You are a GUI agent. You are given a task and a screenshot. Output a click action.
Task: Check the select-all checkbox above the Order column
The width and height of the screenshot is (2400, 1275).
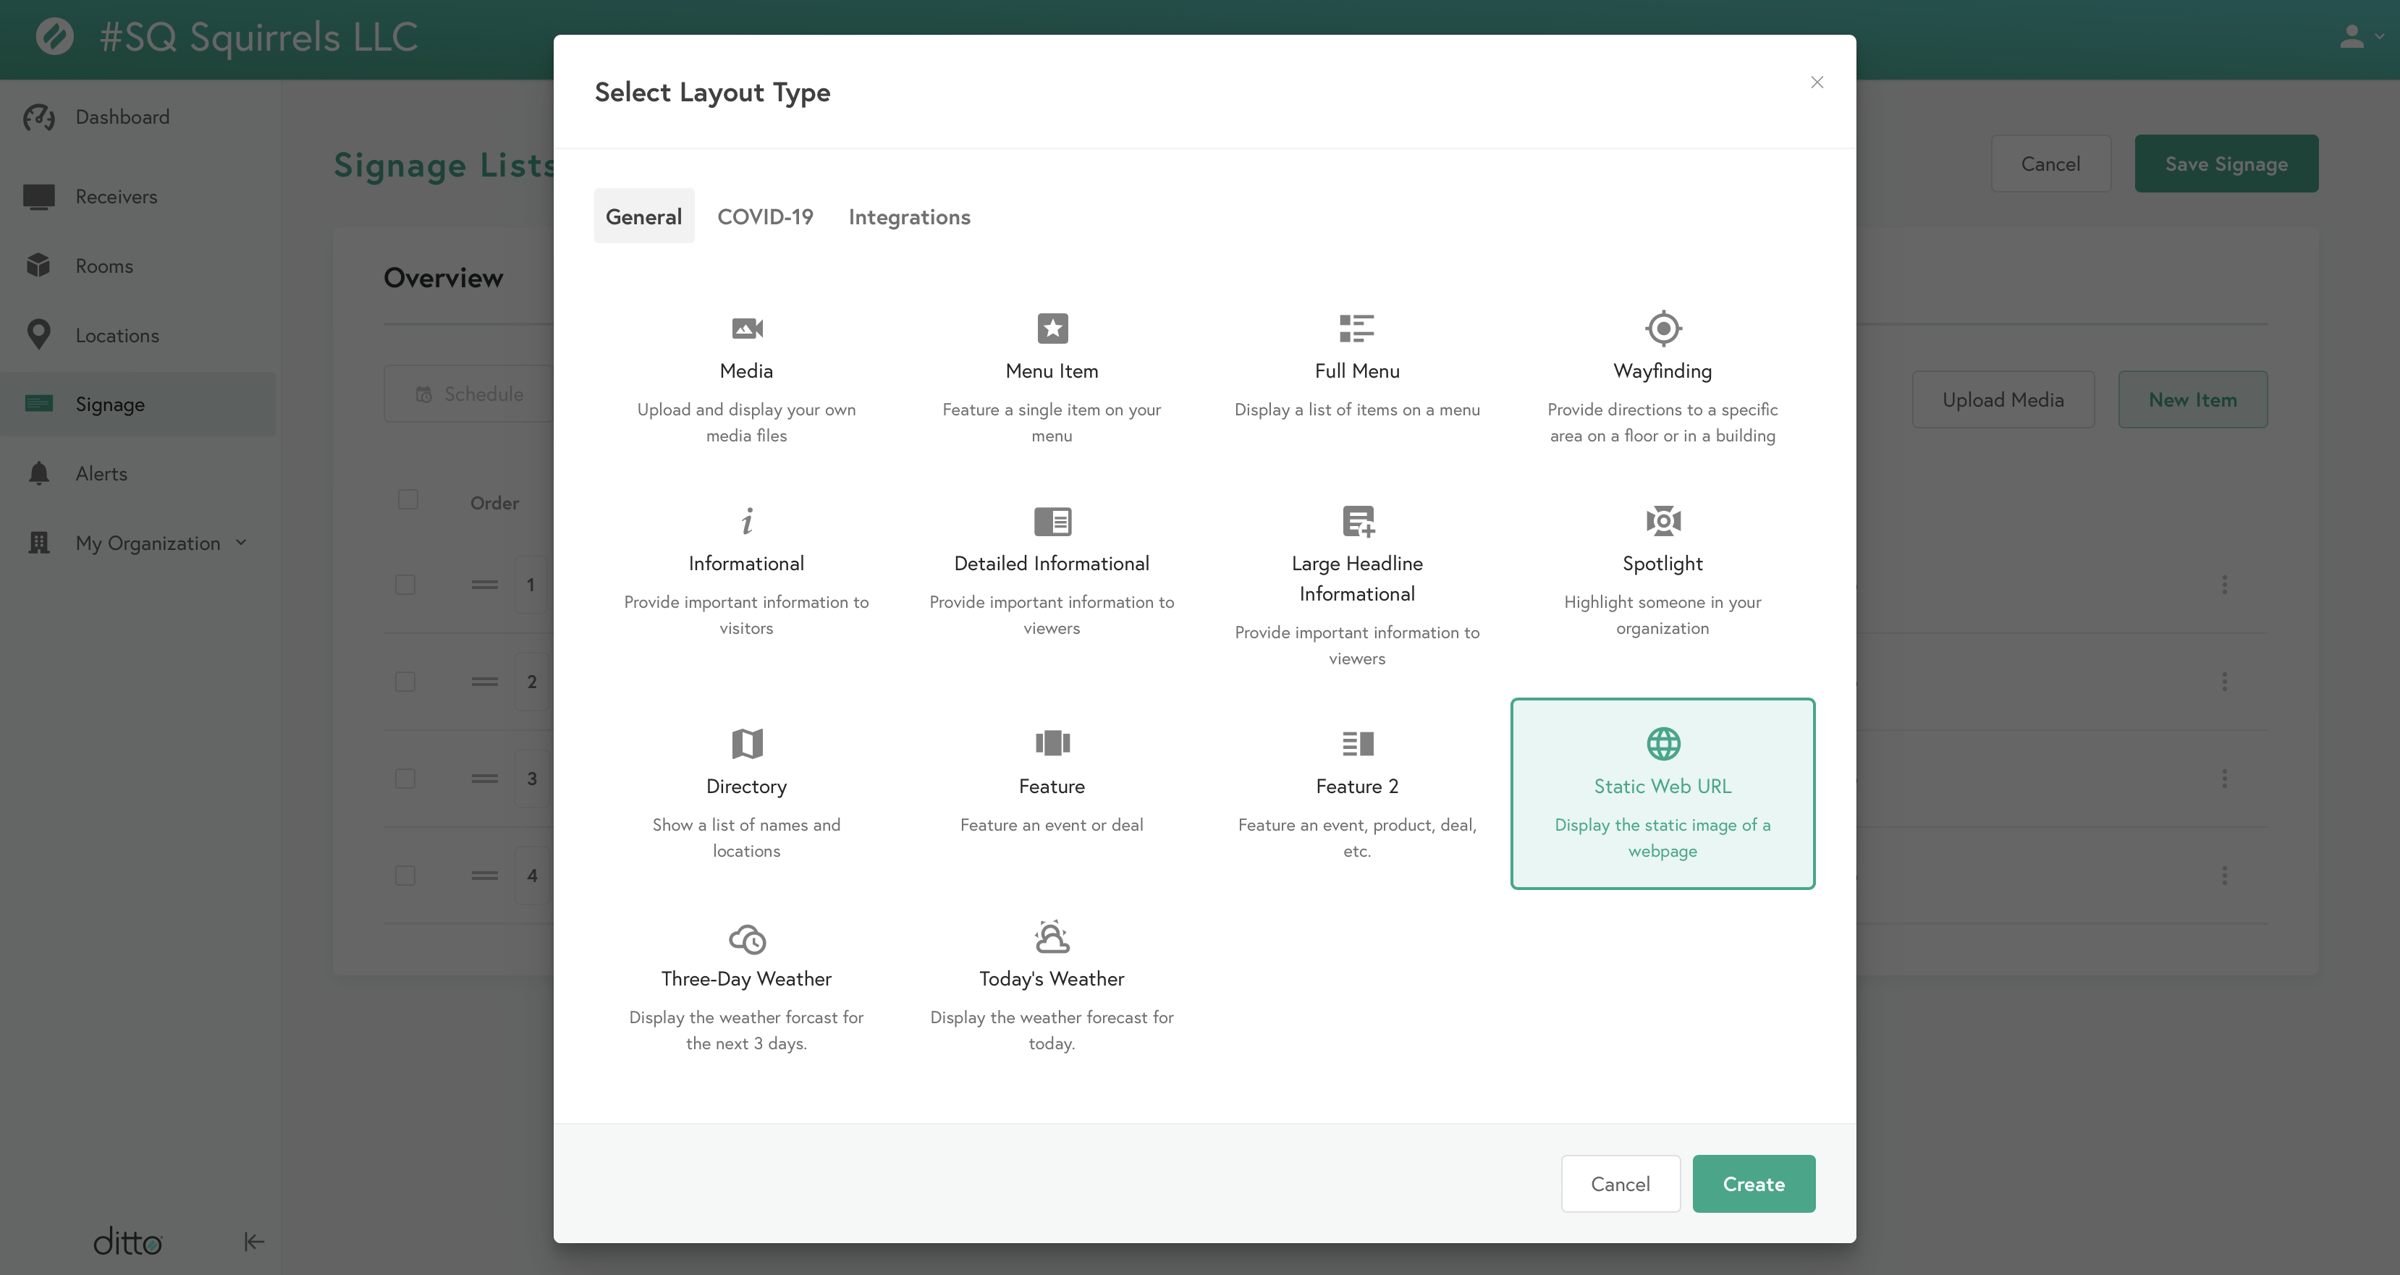coord(408,499)
